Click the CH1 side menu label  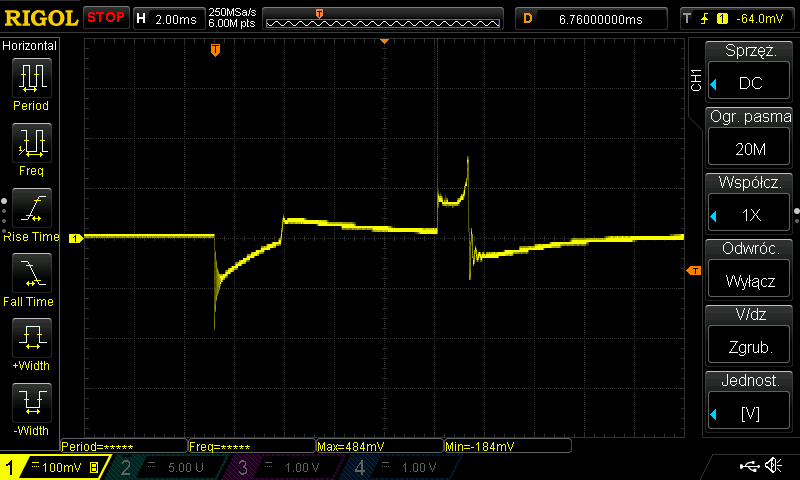pyautogui.click(x=696, y=80)
